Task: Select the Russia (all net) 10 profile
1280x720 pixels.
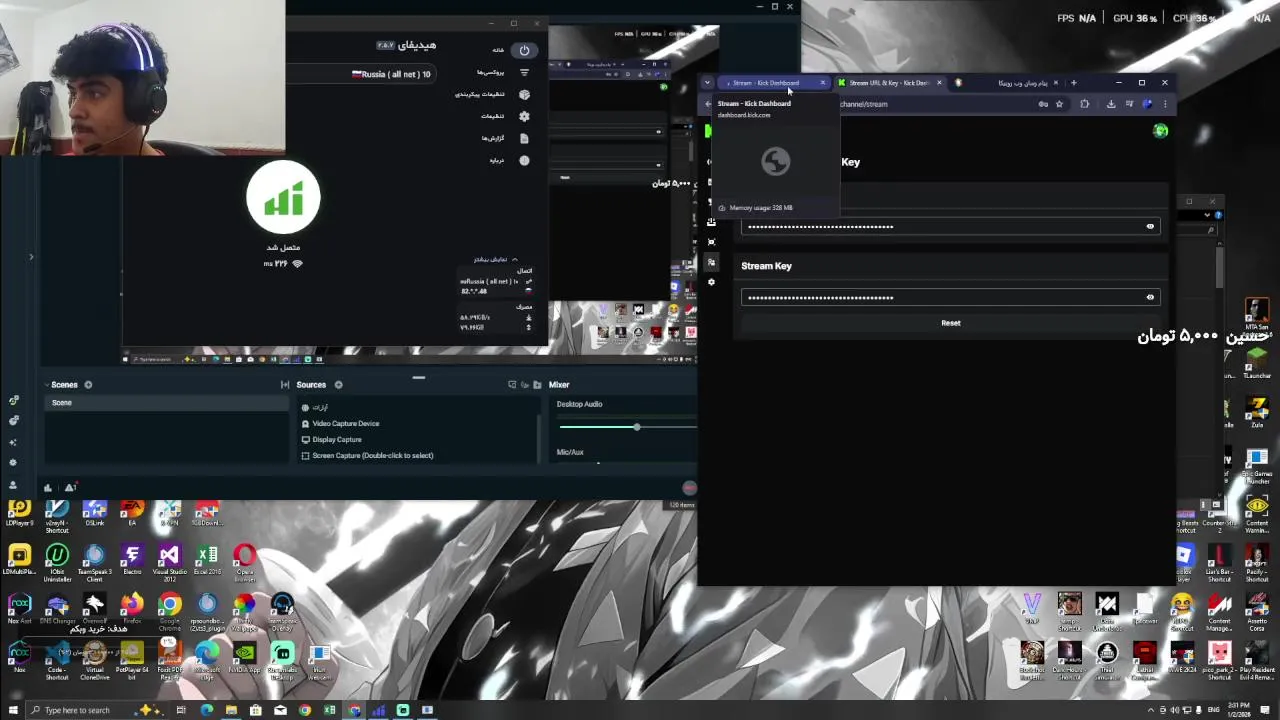Action: [391, 74]
